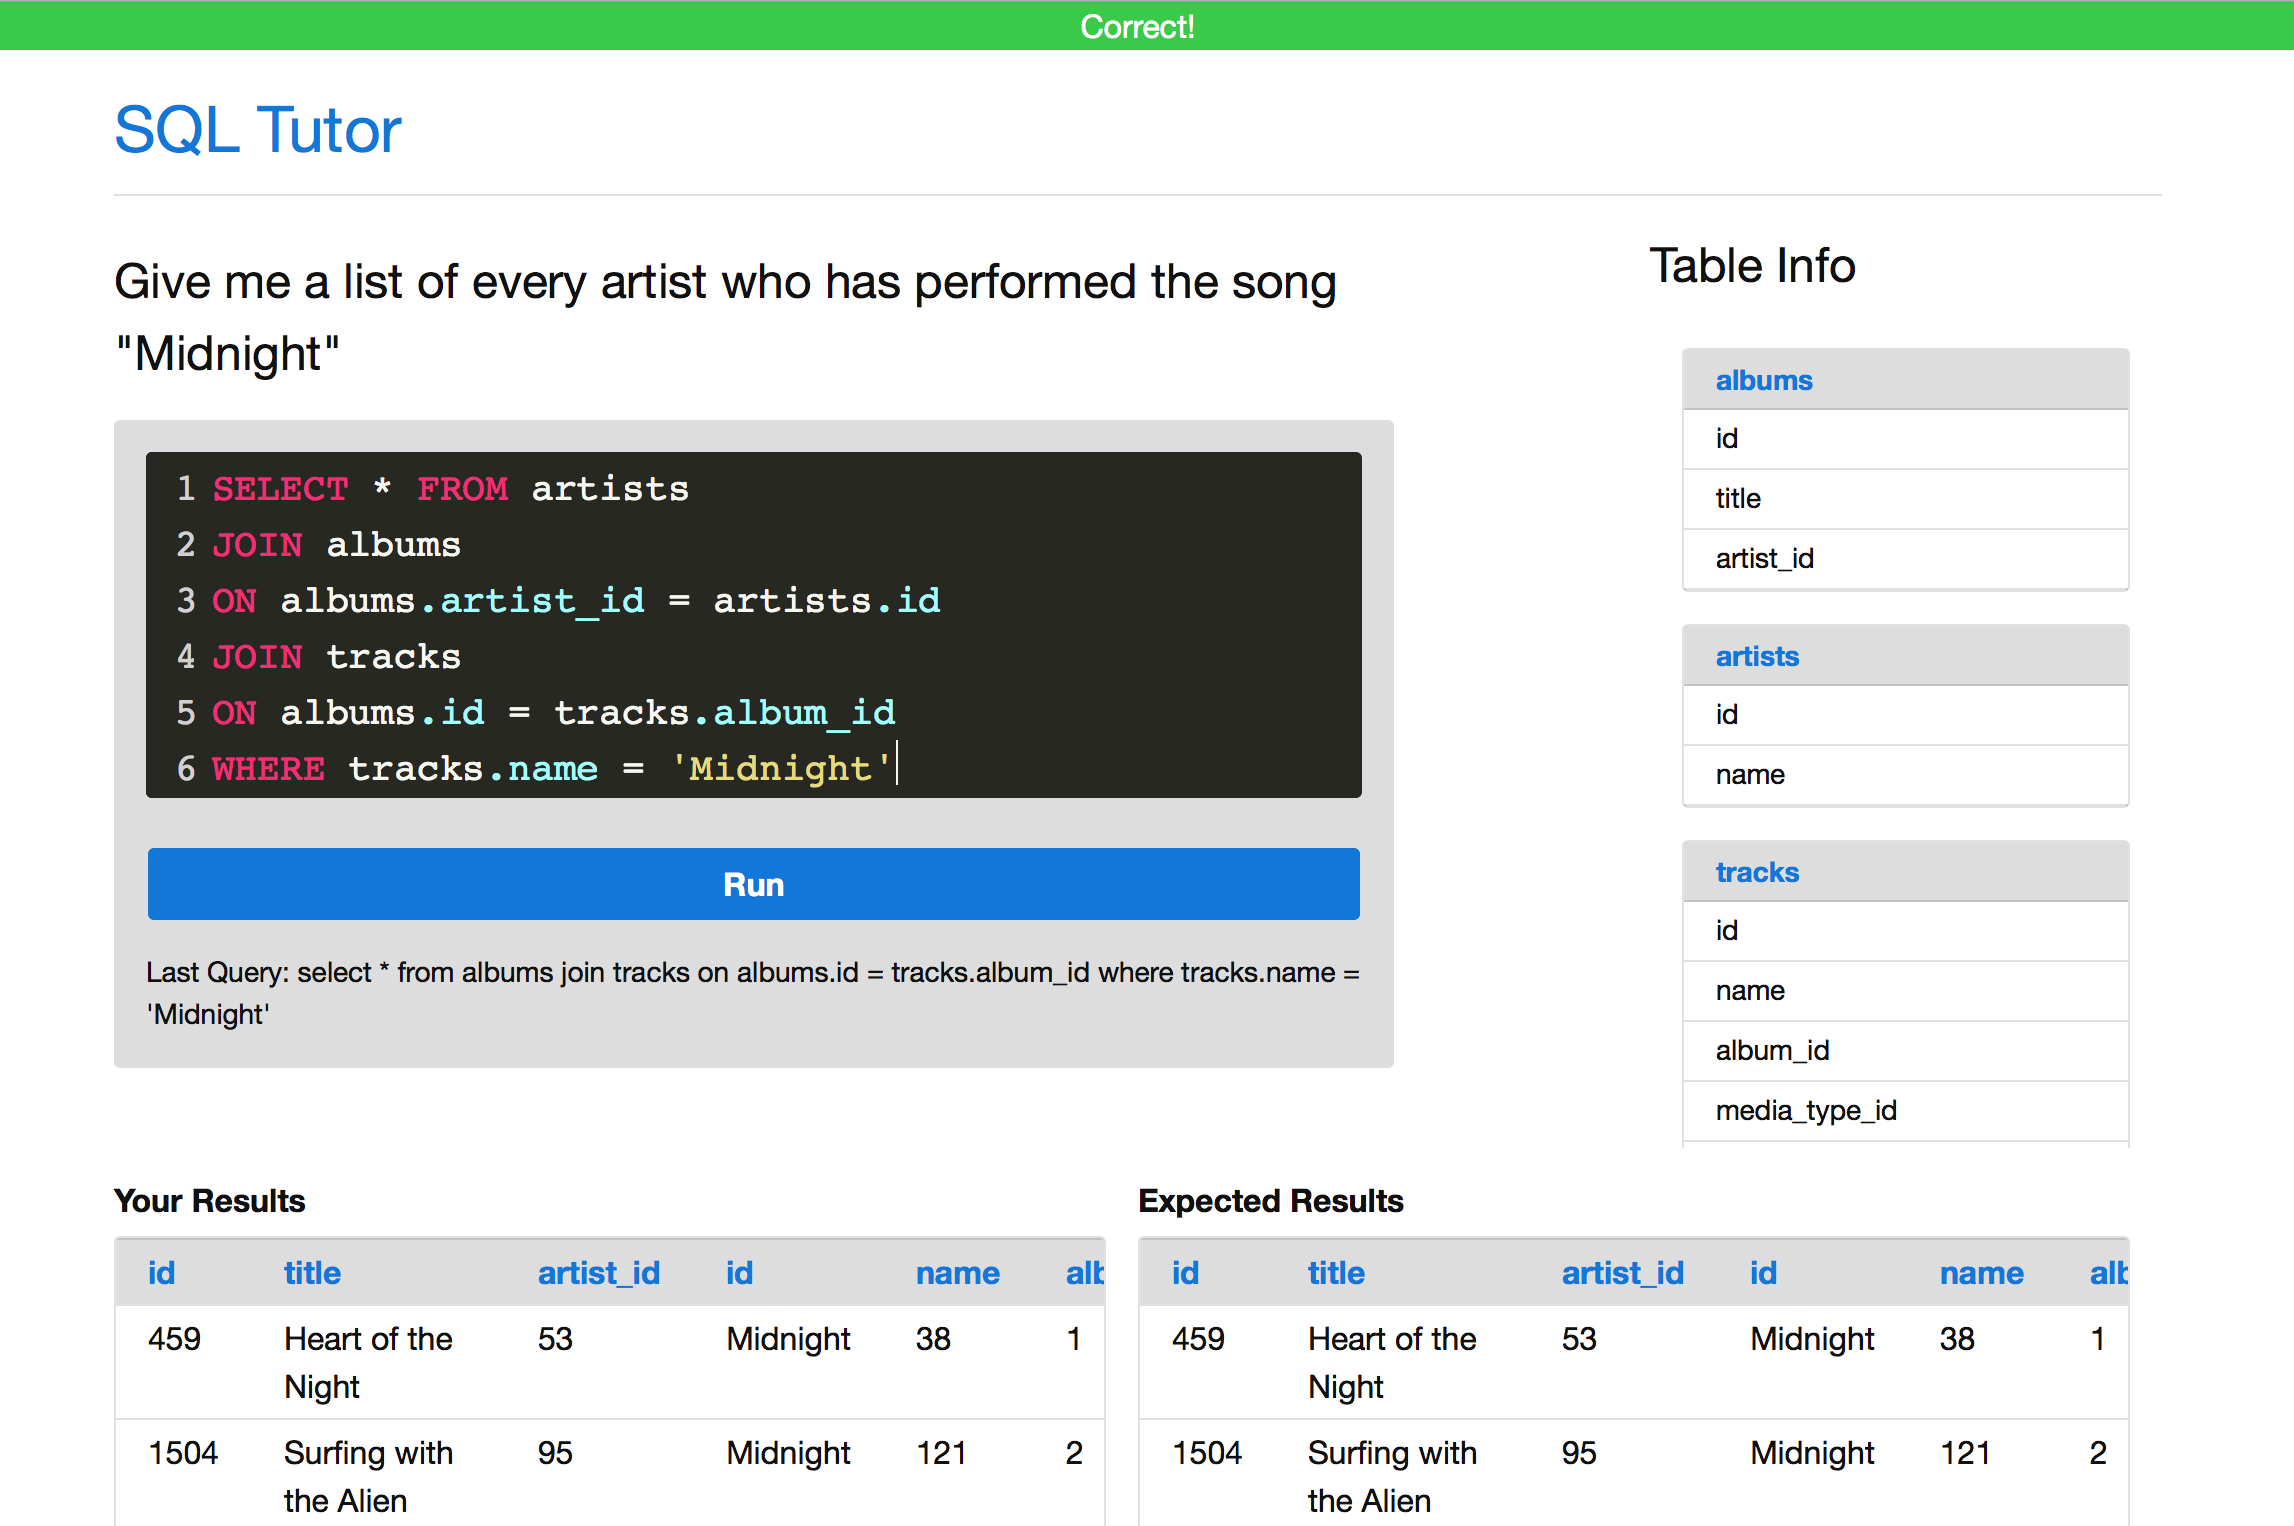Click the media_type_id row of the tracks table
Image resolution: width=2294 pixels, height=1526 pixels.
click(1905, 1111)
